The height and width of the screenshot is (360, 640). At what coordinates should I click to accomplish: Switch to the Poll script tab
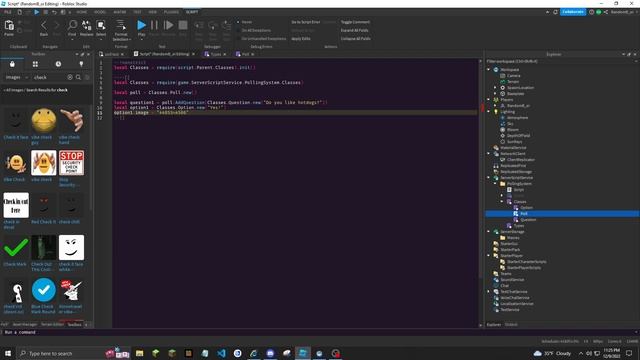click(x=245, y=54)
